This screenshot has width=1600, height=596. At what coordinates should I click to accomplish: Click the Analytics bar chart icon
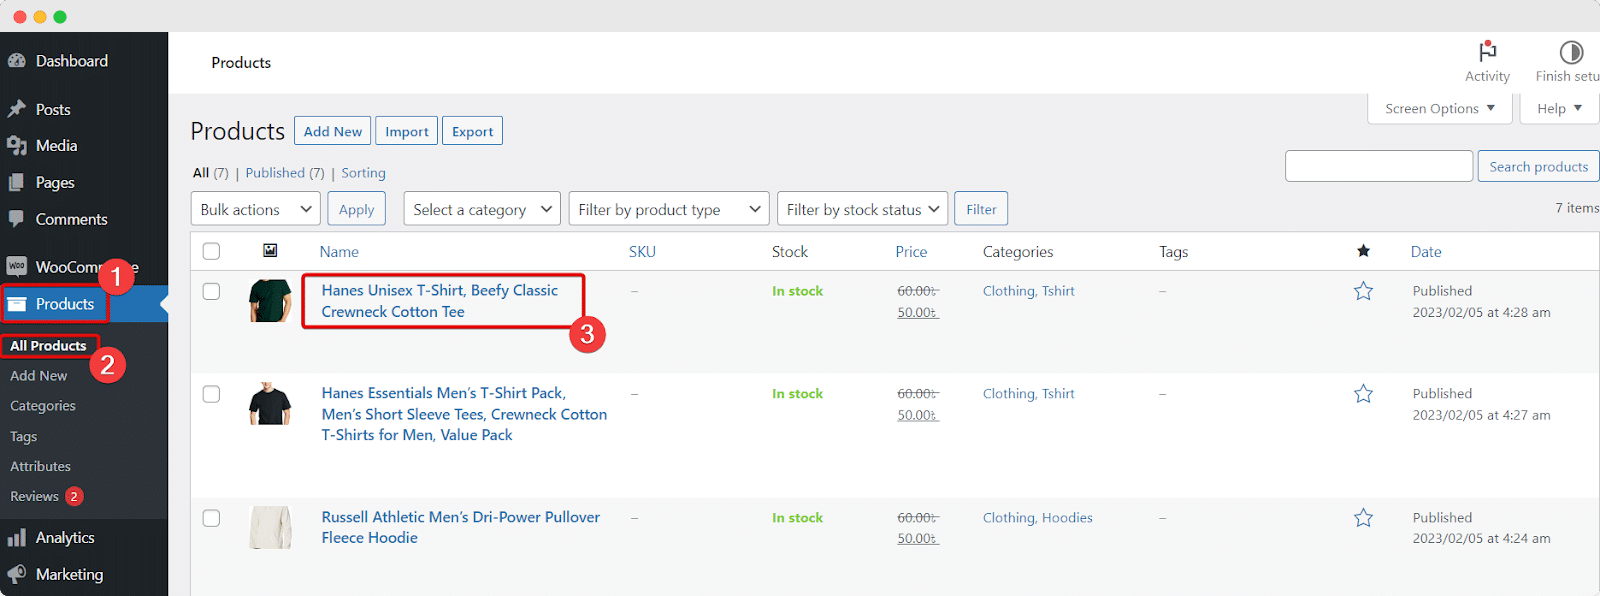coord(16,538)
